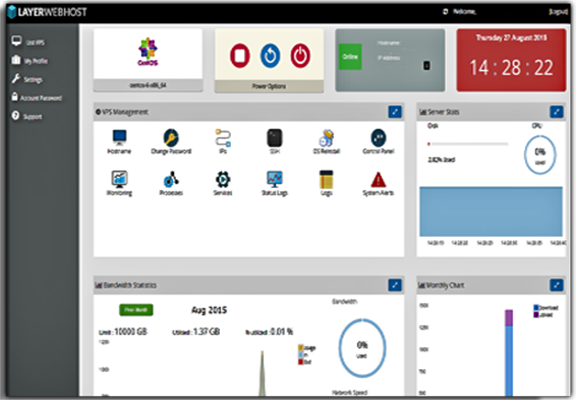Open the OS Reinstall icon
578x400 pixels.
[x=326, y=138]
